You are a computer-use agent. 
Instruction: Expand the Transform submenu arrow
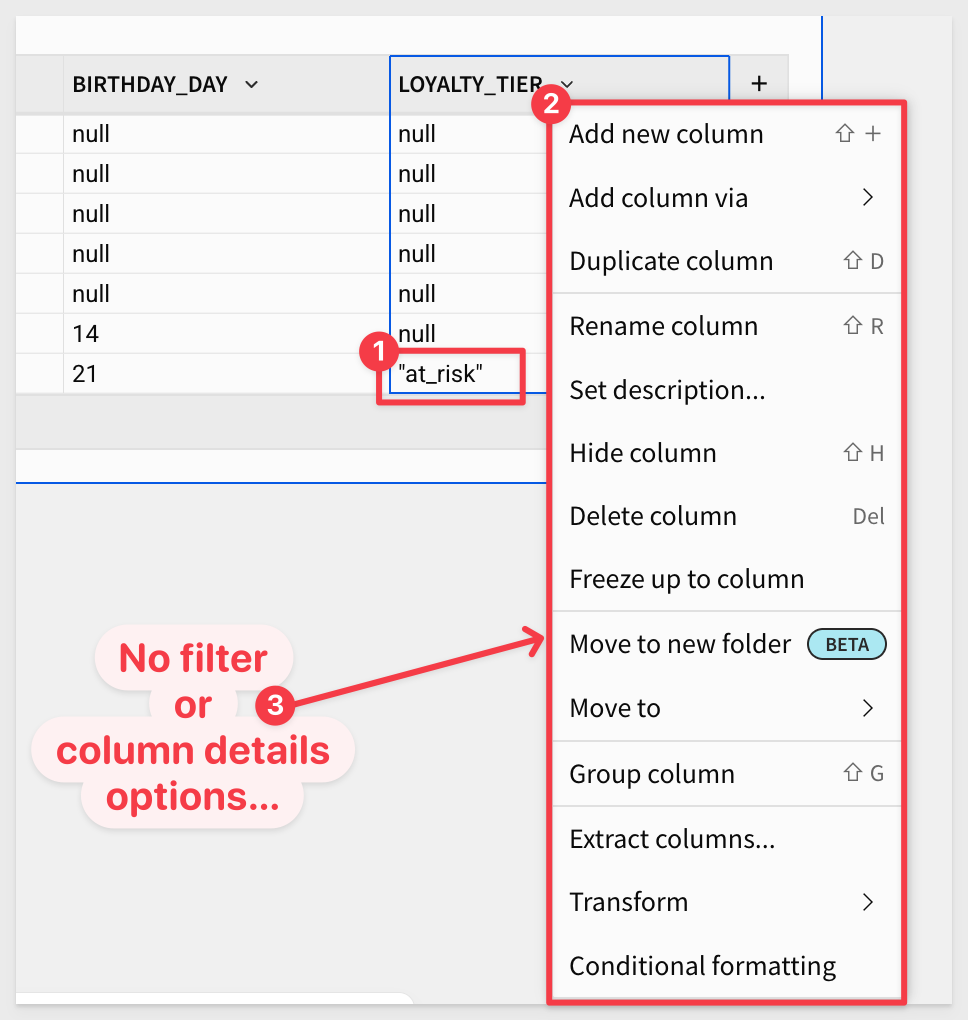coord(867,902)
